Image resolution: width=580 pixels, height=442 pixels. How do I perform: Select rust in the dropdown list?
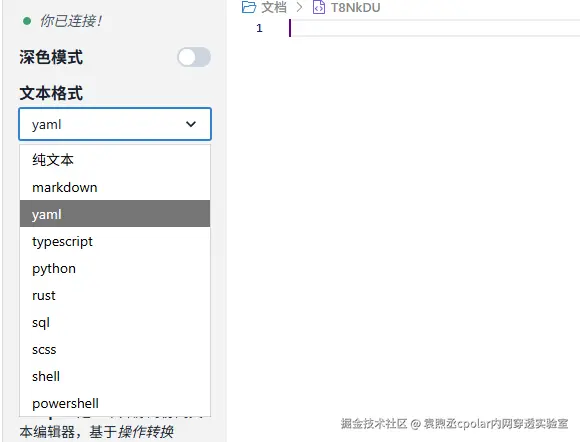[115, 295]
